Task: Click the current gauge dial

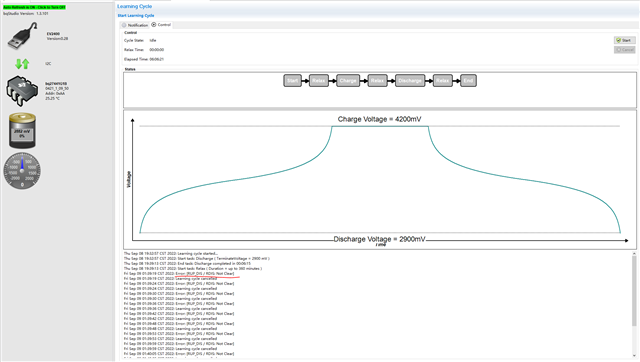Action: [x=22, y=171]
